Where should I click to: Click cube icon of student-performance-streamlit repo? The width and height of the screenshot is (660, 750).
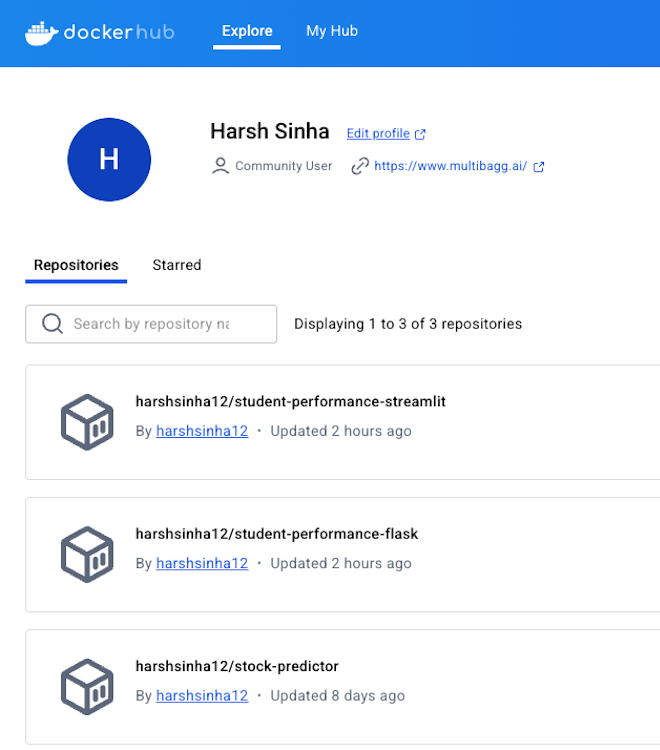tap(87, 422)
